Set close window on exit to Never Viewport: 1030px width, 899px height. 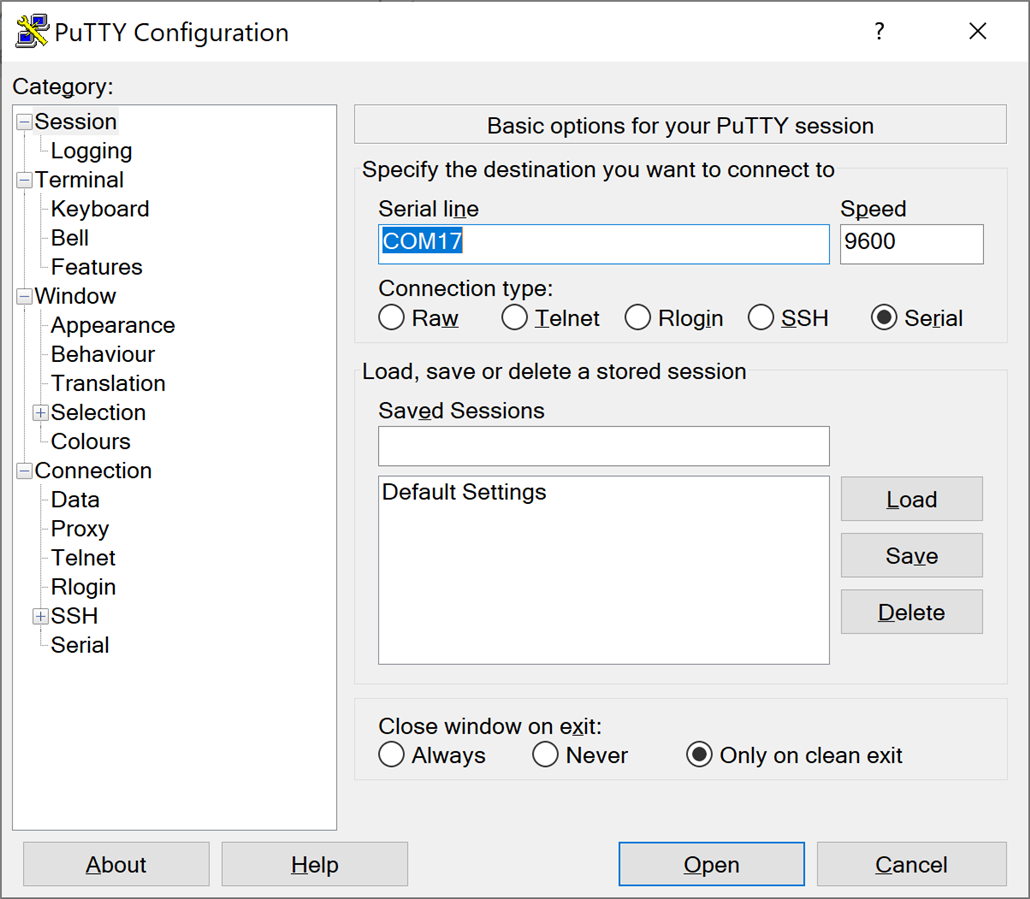tap(546, 755)
